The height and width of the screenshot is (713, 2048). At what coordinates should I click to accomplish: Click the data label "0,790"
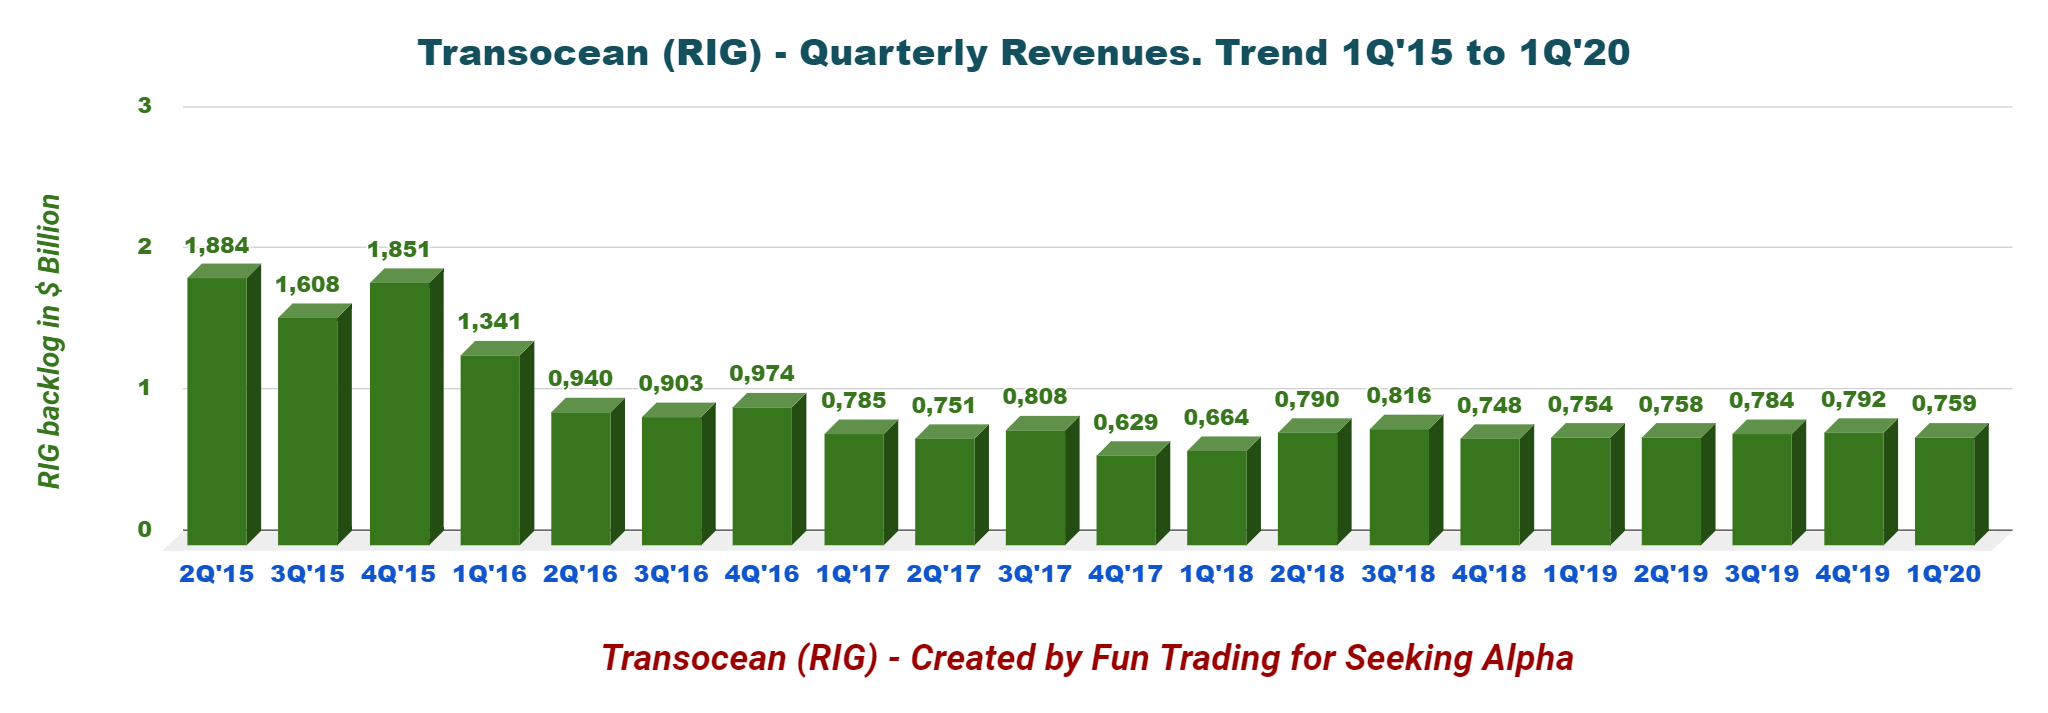tap(1307, 400)
